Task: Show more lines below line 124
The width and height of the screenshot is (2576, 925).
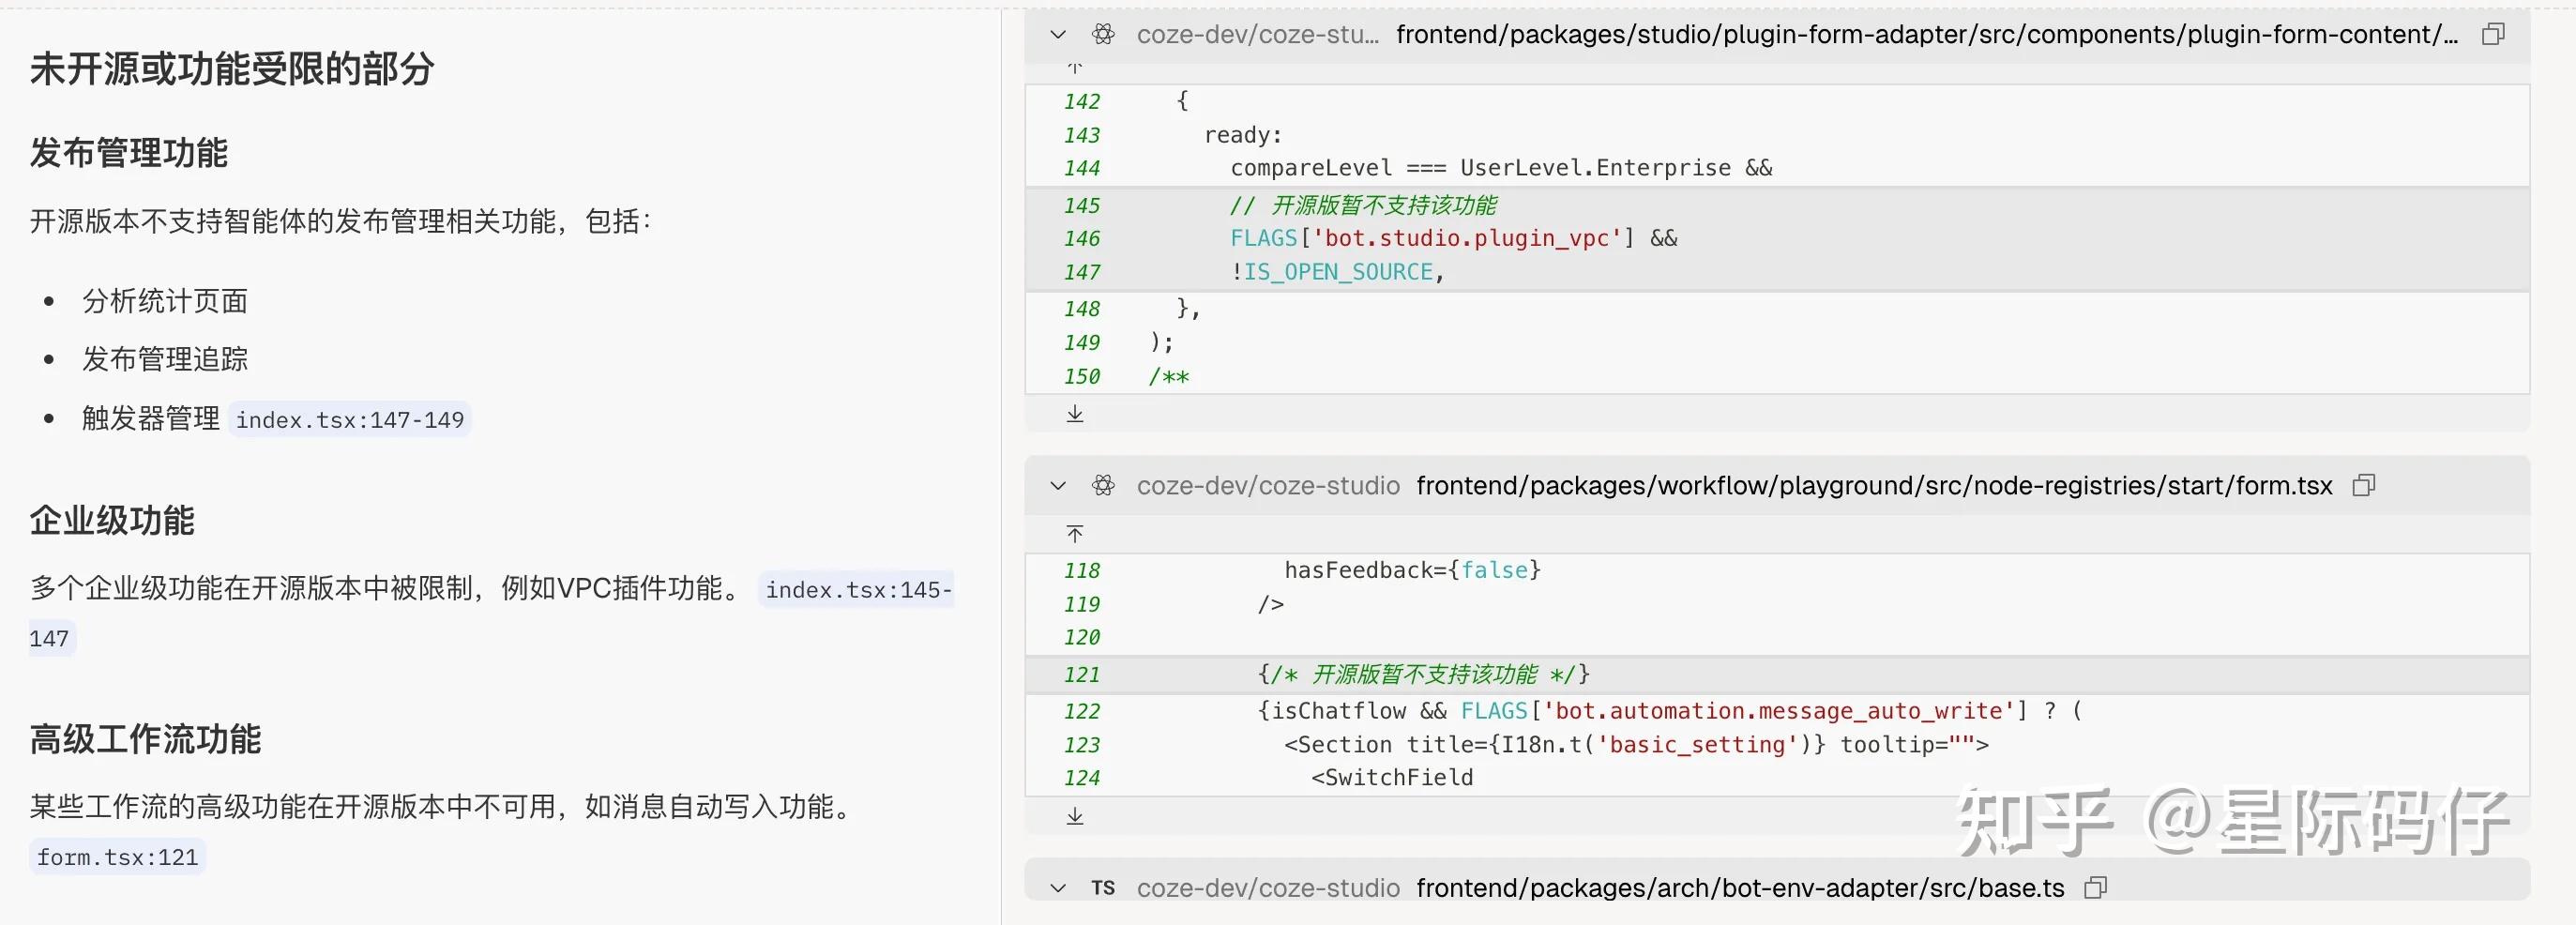Action: (x=1075, y=817)
